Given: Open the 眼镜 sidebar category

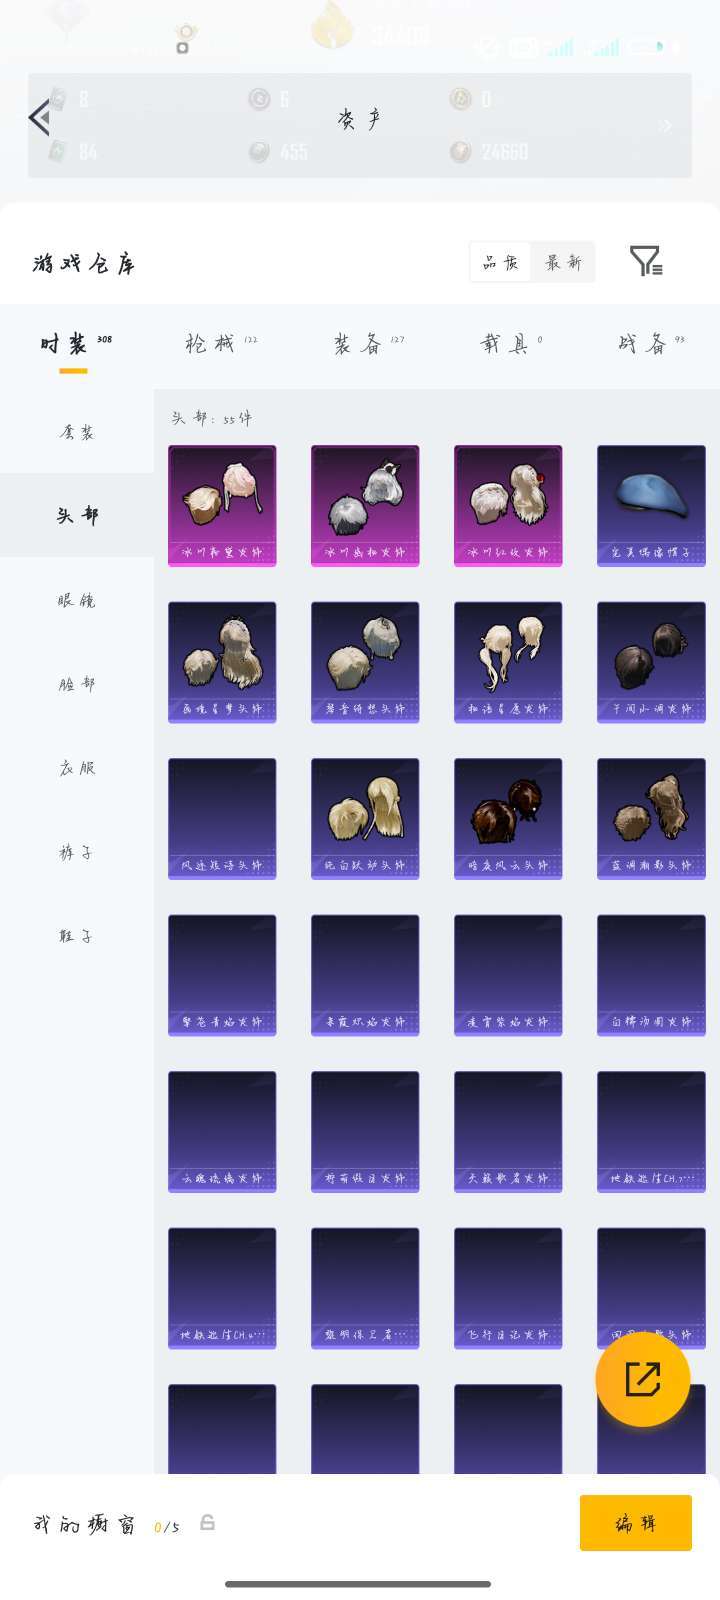Looking at the screenshot, I should pyautogui.click(x=77, y=600).
